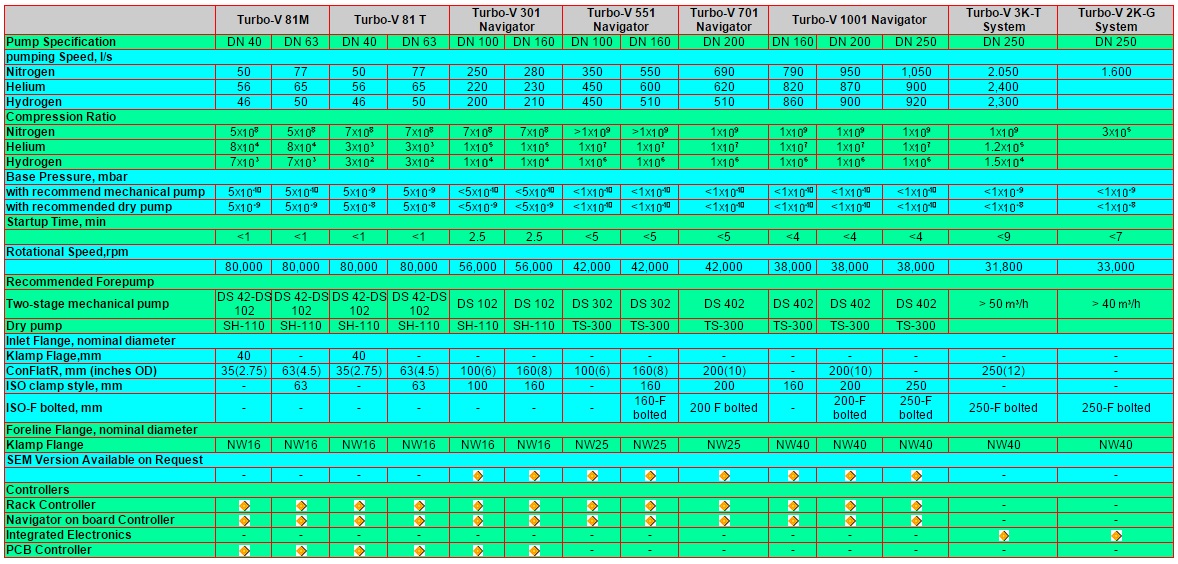This screenshot has width=1178, height=564.
Task: Click the Navigator on board Controller diamond for 551 DN 100
Action: click(x=592, y=520)
